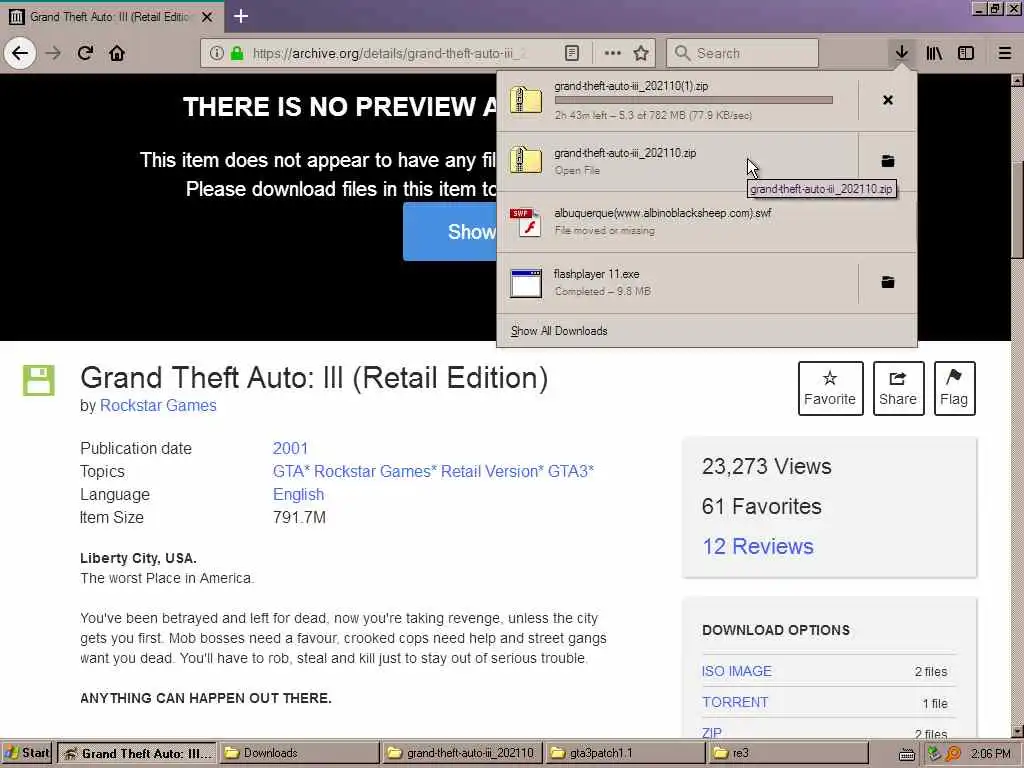
Task: Click the zip icon of grand-theft-auto-iii_202110(1).zip
Action: point(526,100)
